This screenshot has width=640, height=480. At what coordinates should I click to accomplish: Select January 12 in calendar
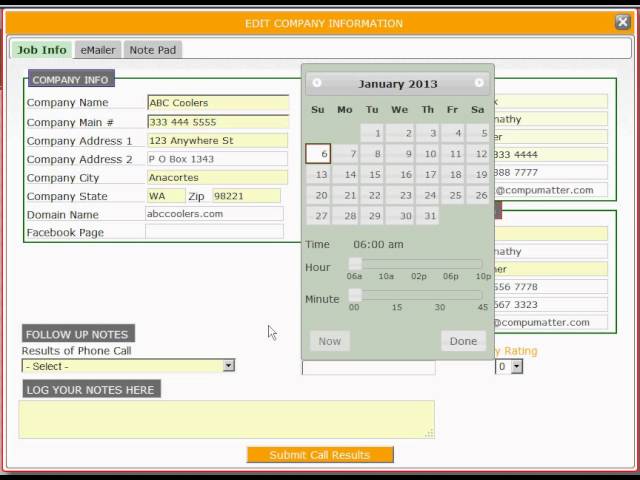coord(478,154)
